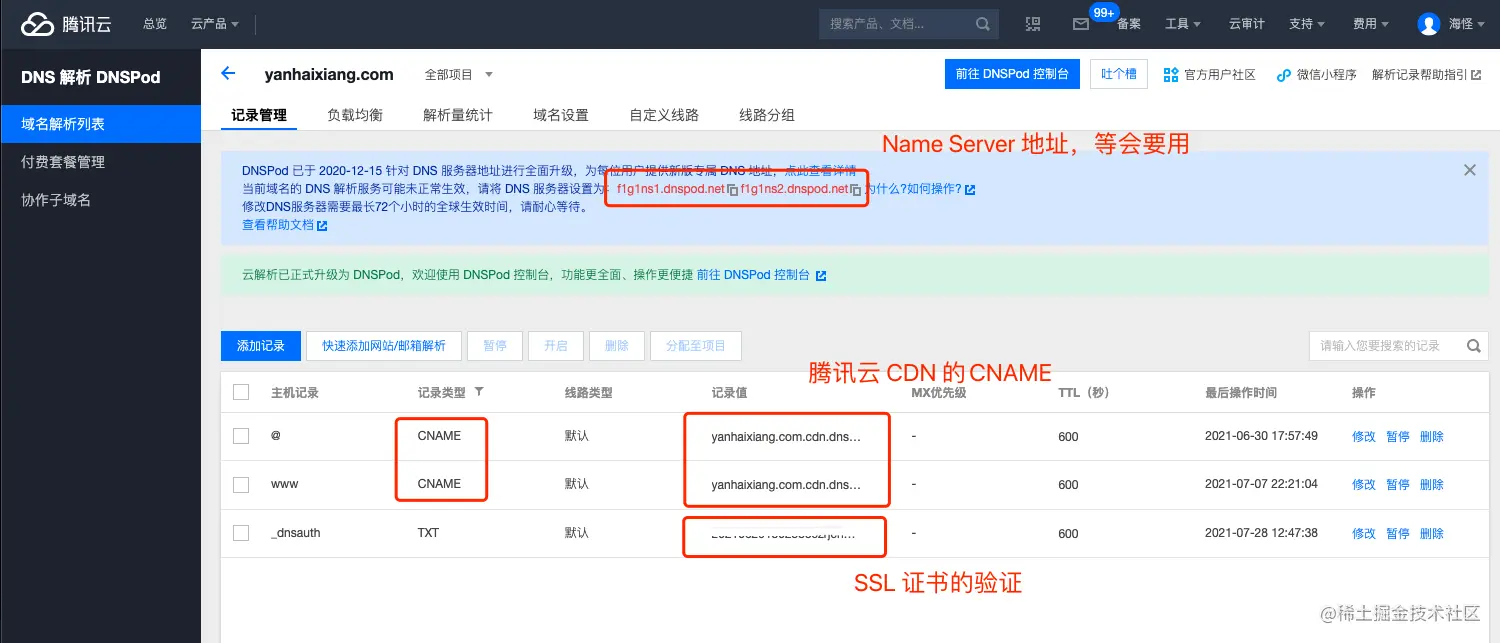
Task: Close the blue DNSPod upgrade notice
Action: (1470, 170)
